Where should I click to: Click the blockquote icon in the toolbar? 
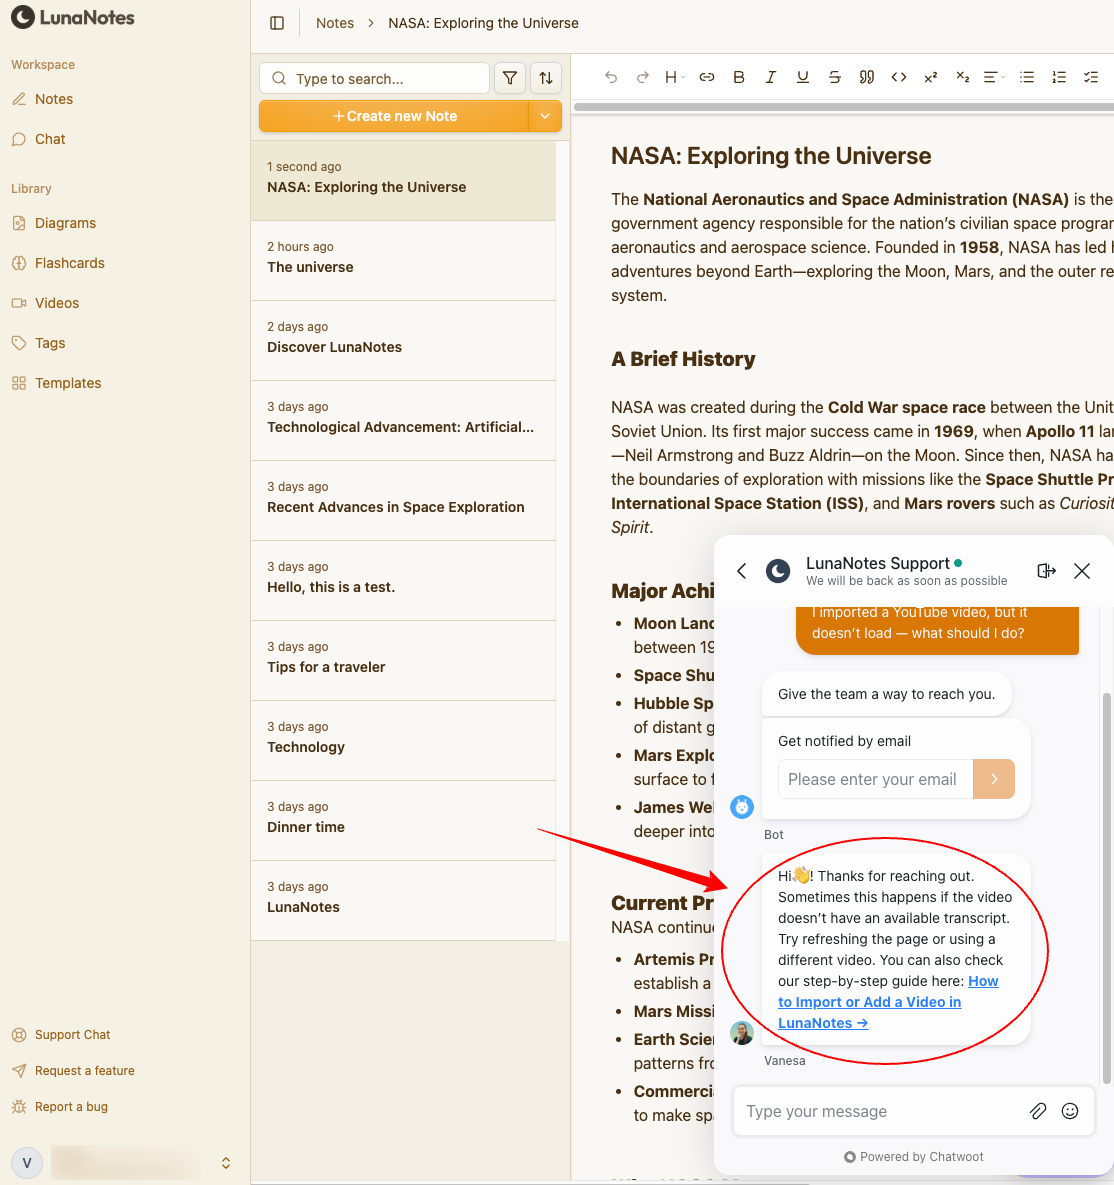tap(867, 77)
